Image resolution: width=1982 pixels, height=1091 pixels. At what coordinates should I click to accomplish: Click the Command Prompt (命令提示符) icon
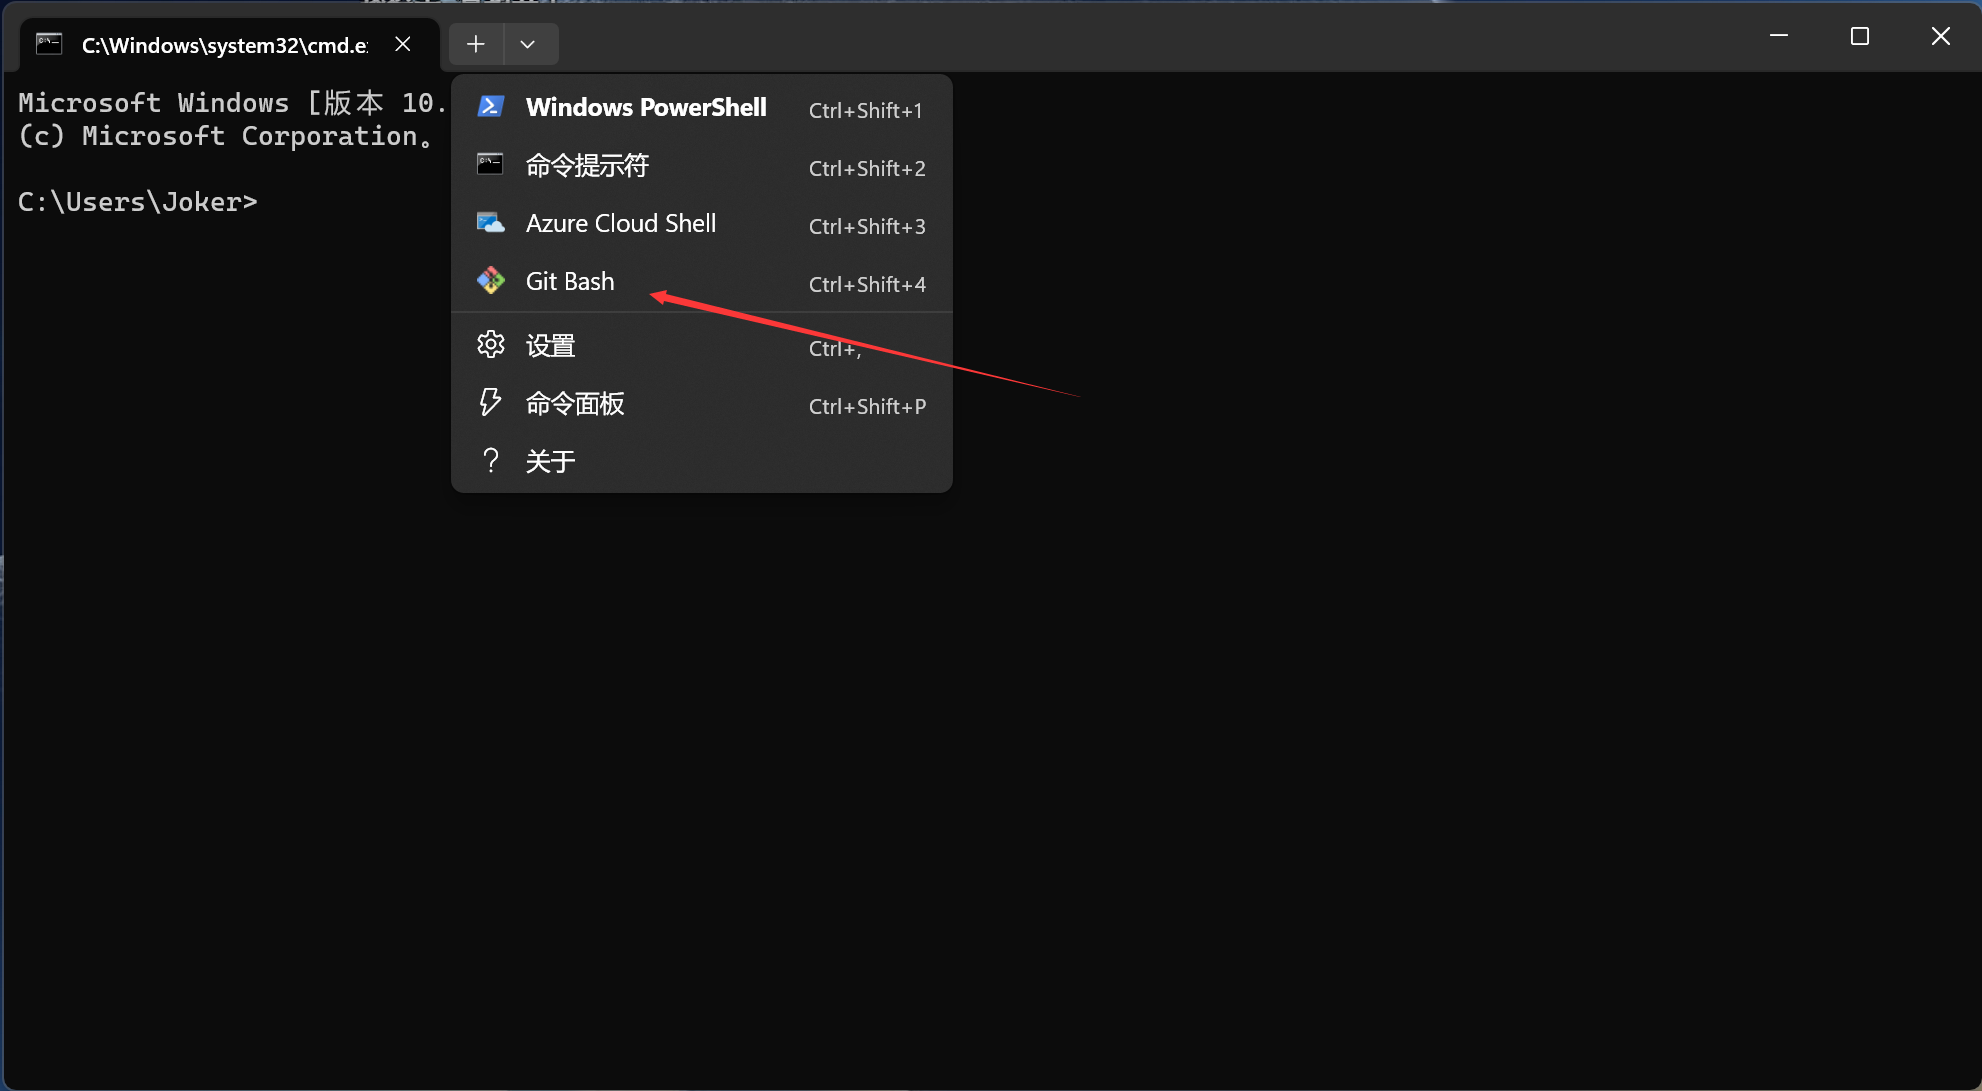(x=490, y=165)
